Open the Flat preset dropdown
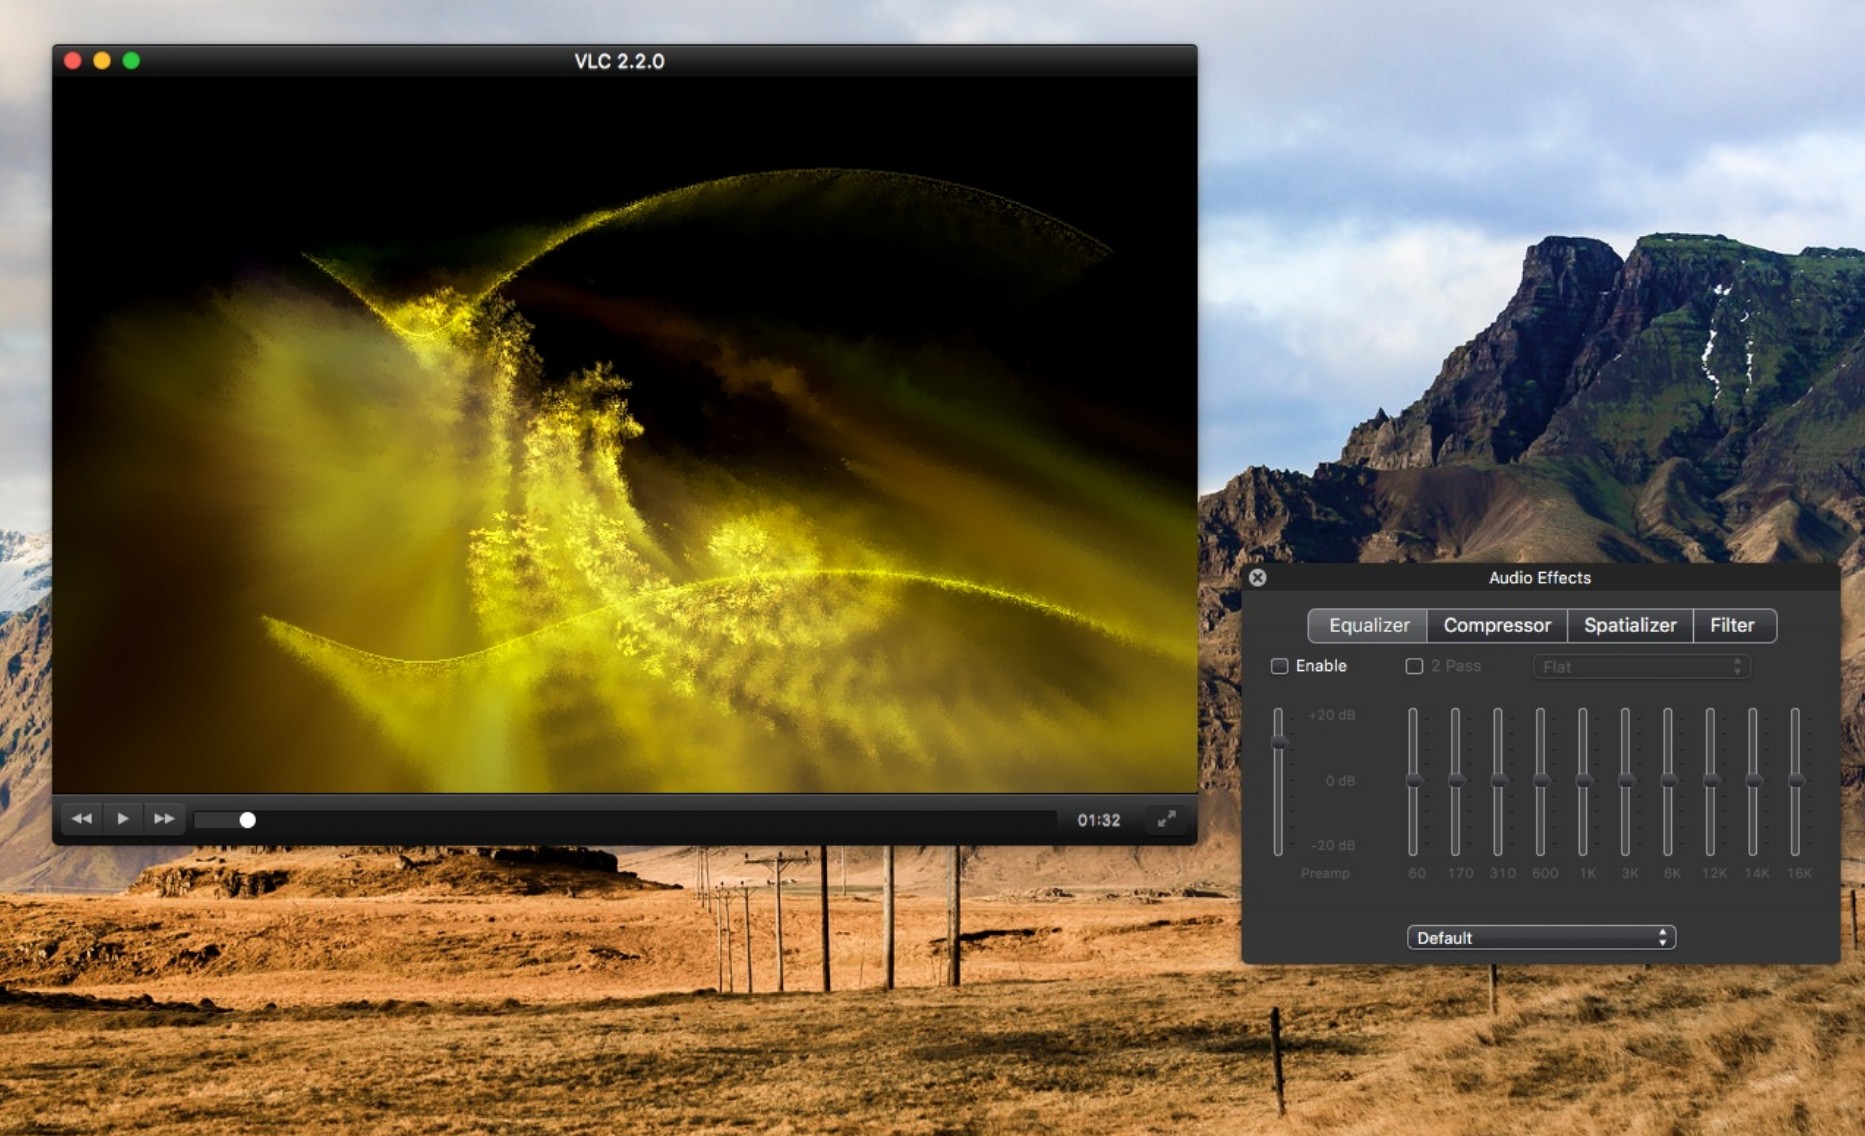Screen dimensions: 1865x1136 (x=1640, y=666)
